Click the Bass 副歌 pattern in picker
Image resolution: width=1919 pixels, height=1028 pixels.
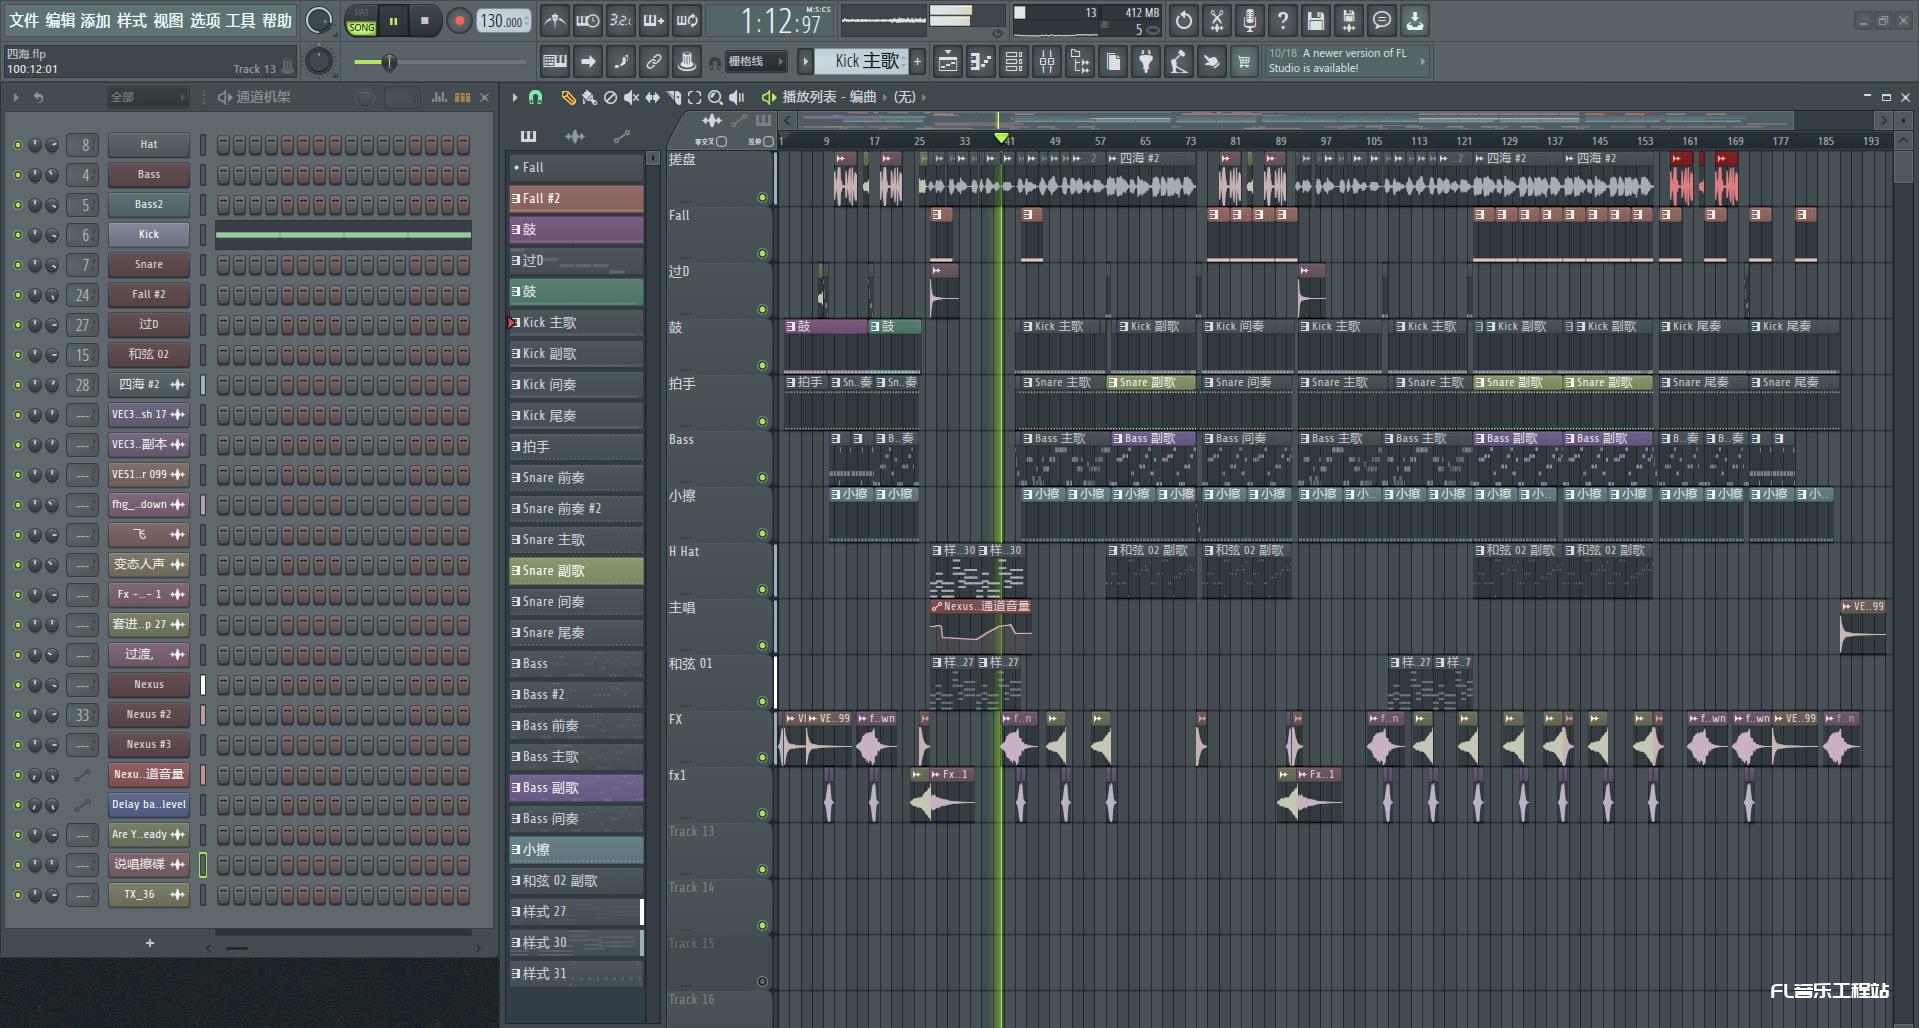tap(576, 788)
